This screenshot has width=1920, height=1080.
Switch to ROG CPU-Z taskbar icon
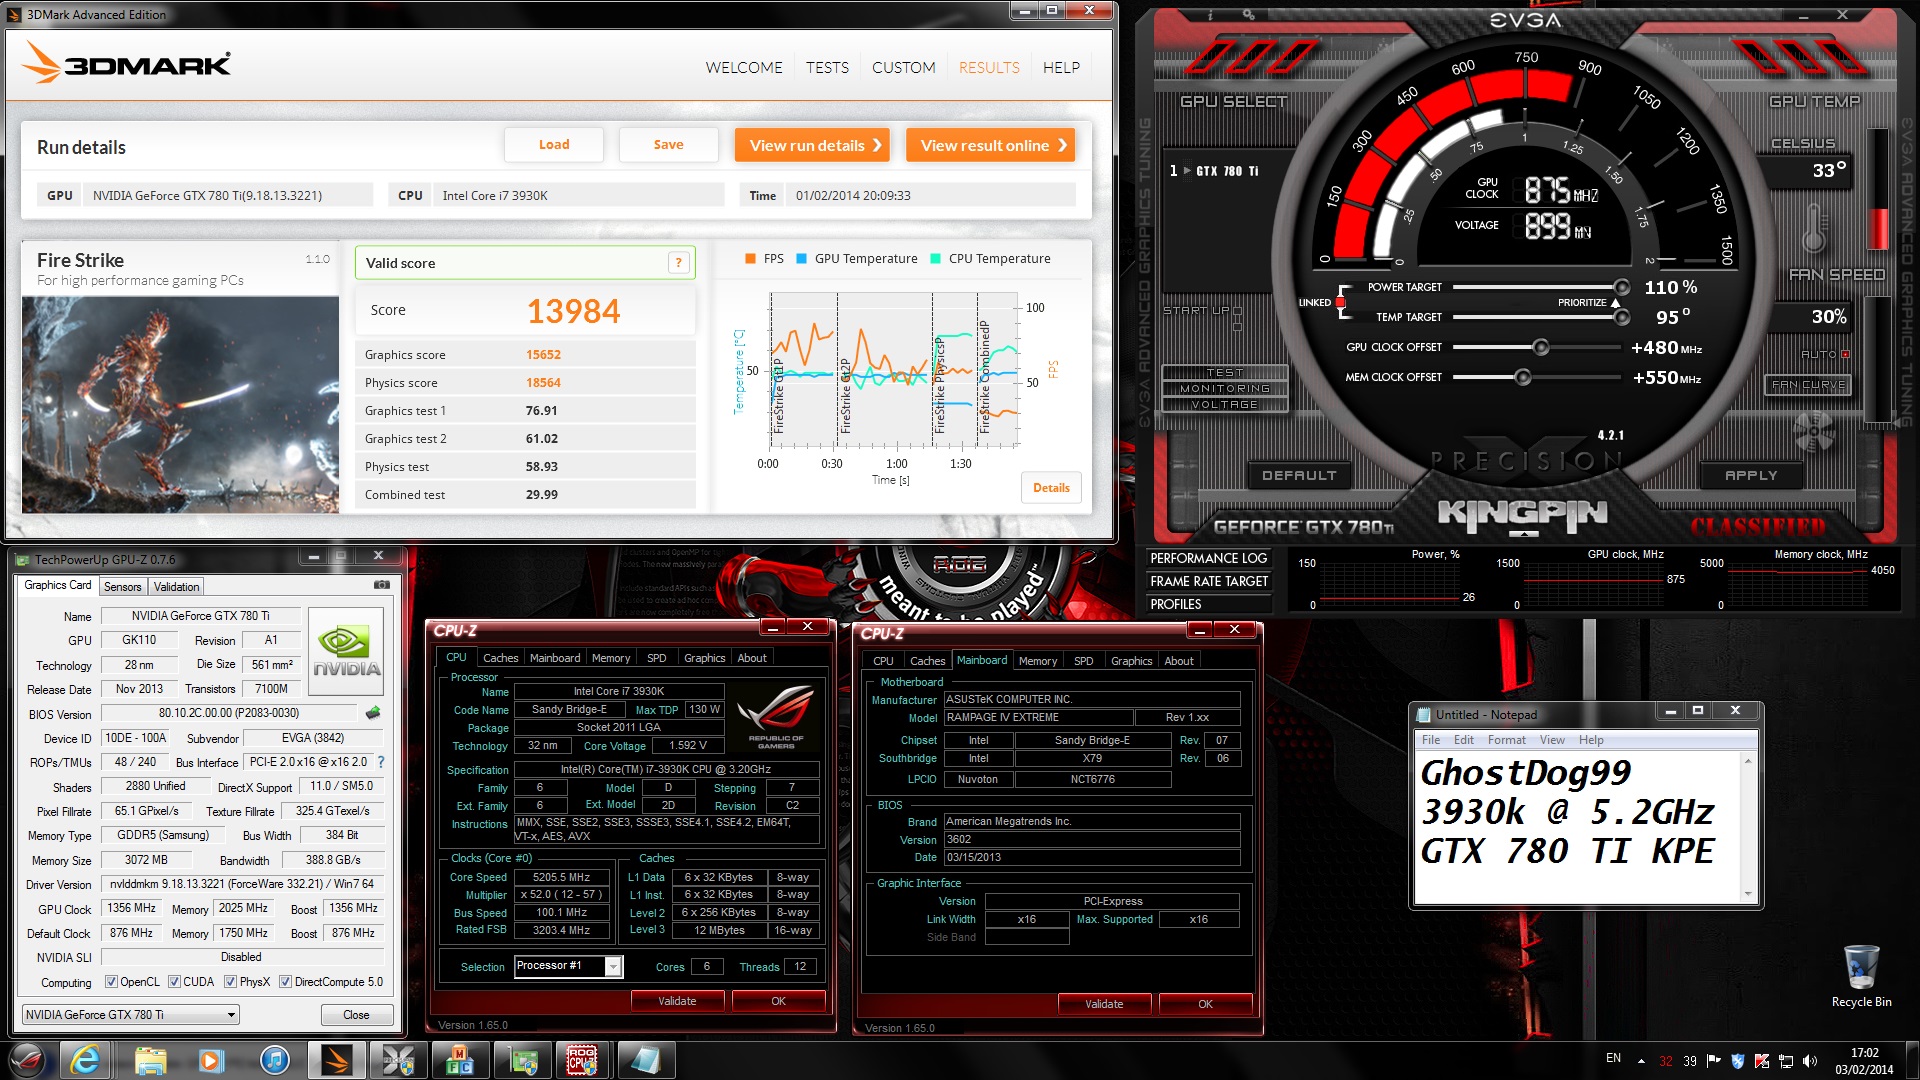pyautogui.click(x=583, y=1060)
